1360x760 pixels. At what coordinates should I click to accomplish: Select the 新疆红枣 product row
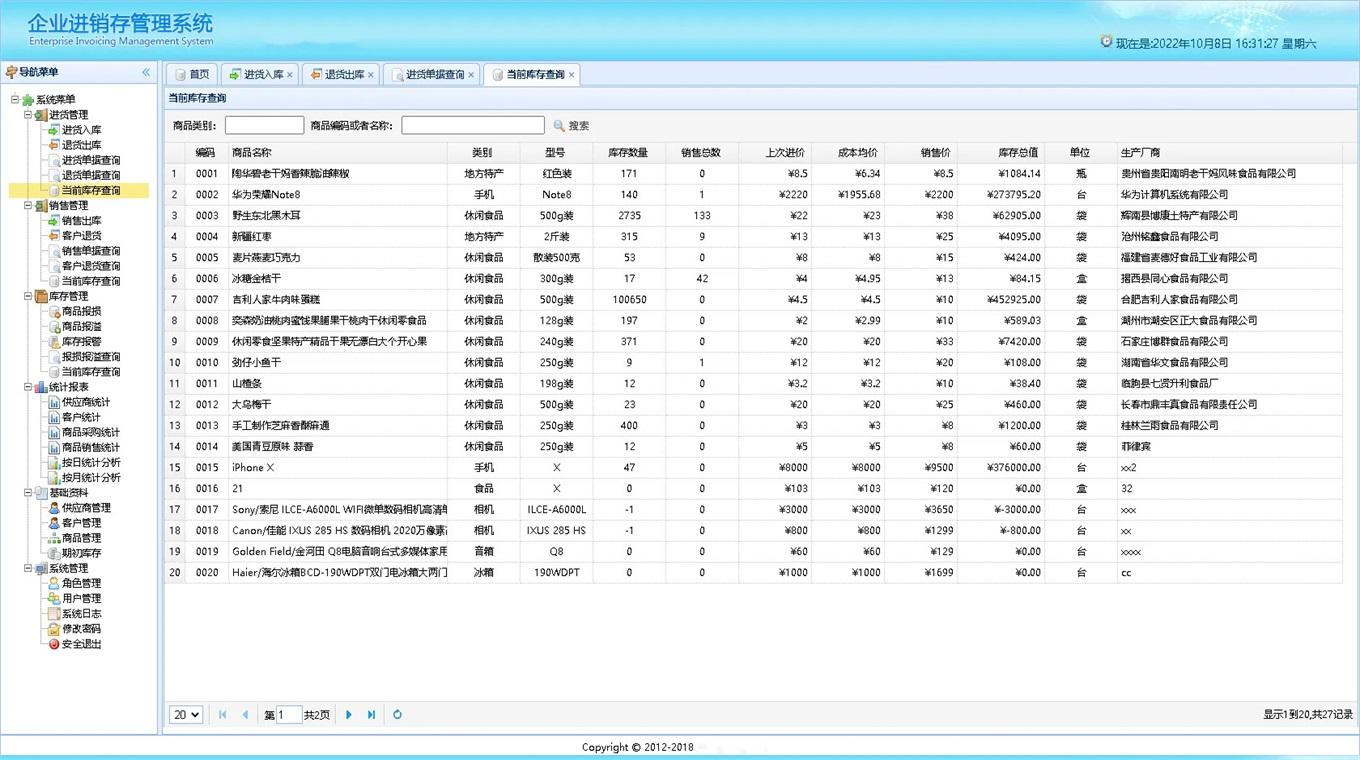pos(754,237)
